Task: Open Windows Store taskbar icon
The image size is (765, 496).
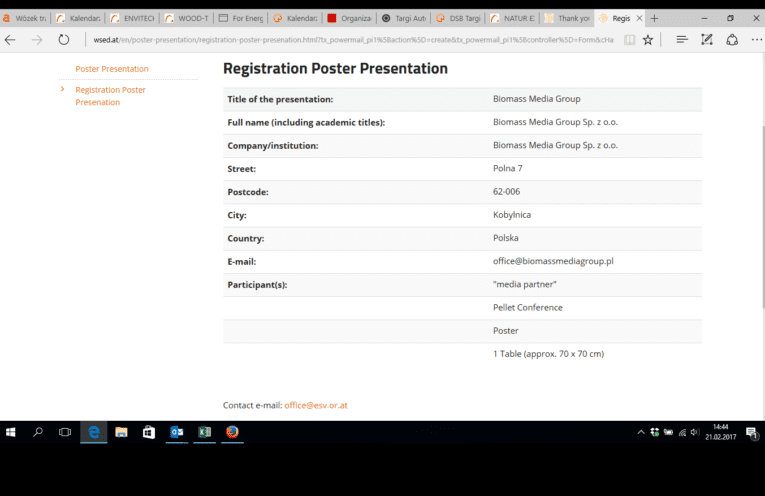Action: 149,432
